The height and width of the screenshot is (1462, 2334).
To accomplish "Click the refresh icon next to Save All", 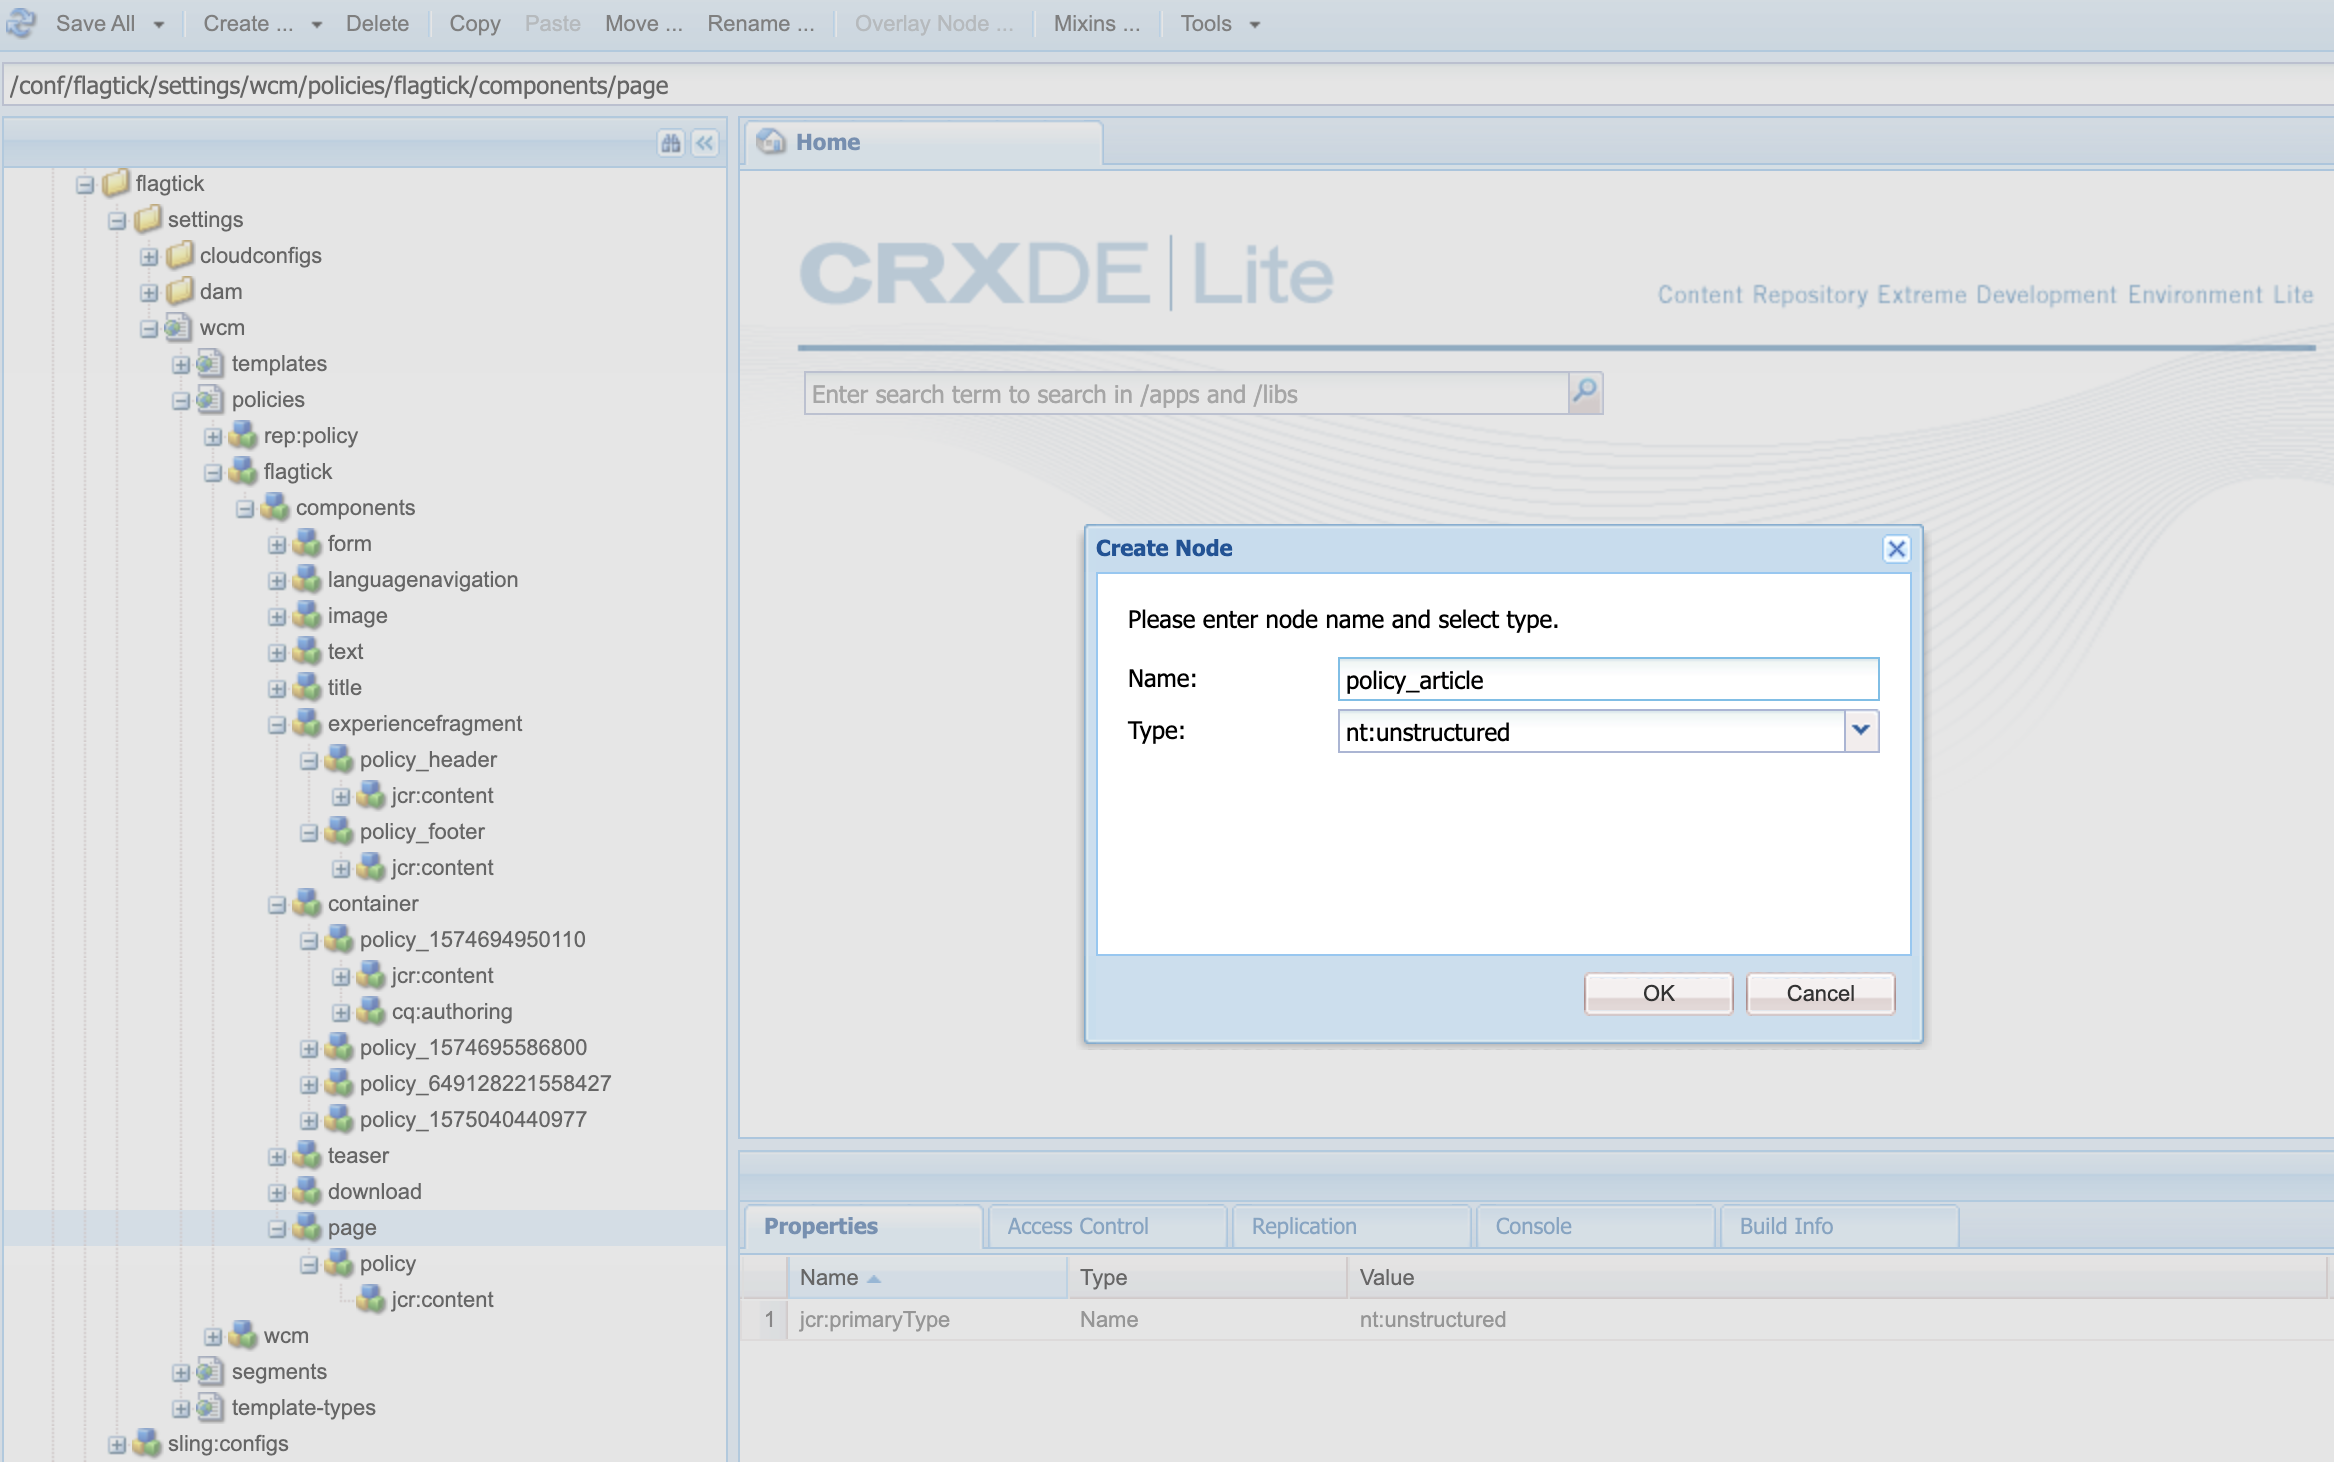I will point(22,23).
